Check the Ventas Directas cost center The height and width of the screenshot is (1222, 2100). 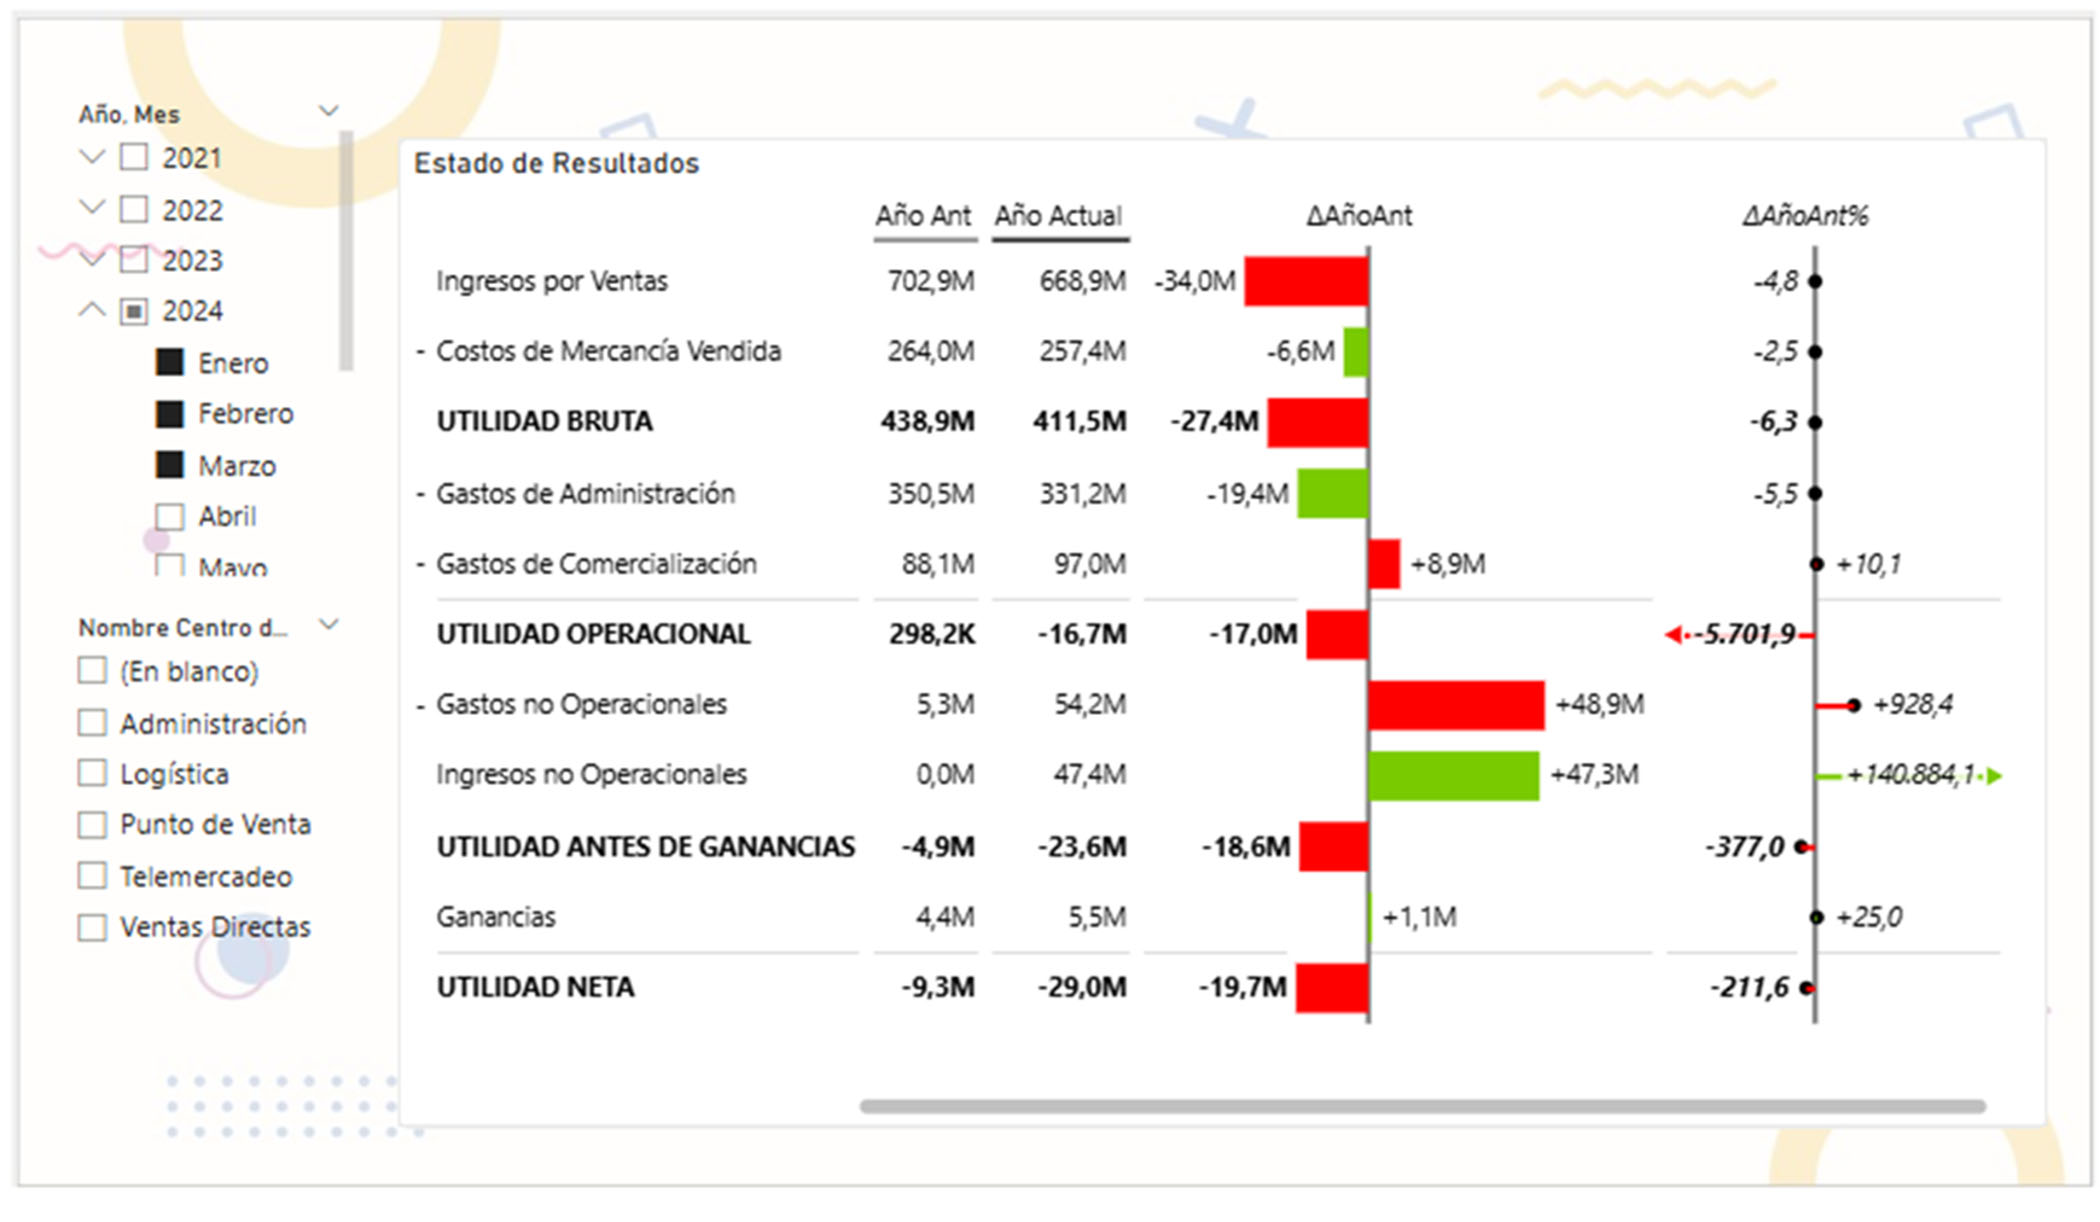click(92, 927)
